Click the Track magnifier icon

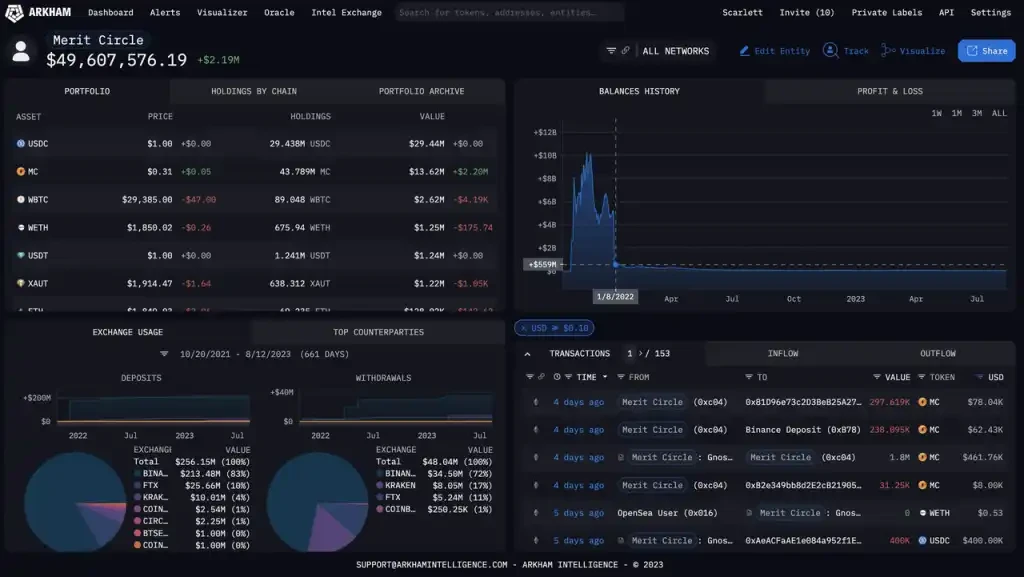point(830,51)
